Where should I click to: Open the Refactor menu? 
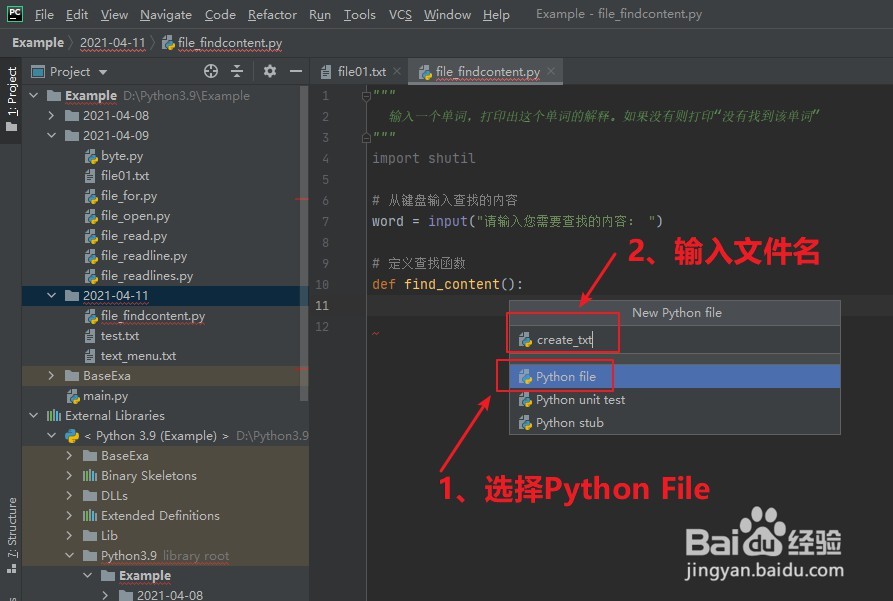coord(272,14)
